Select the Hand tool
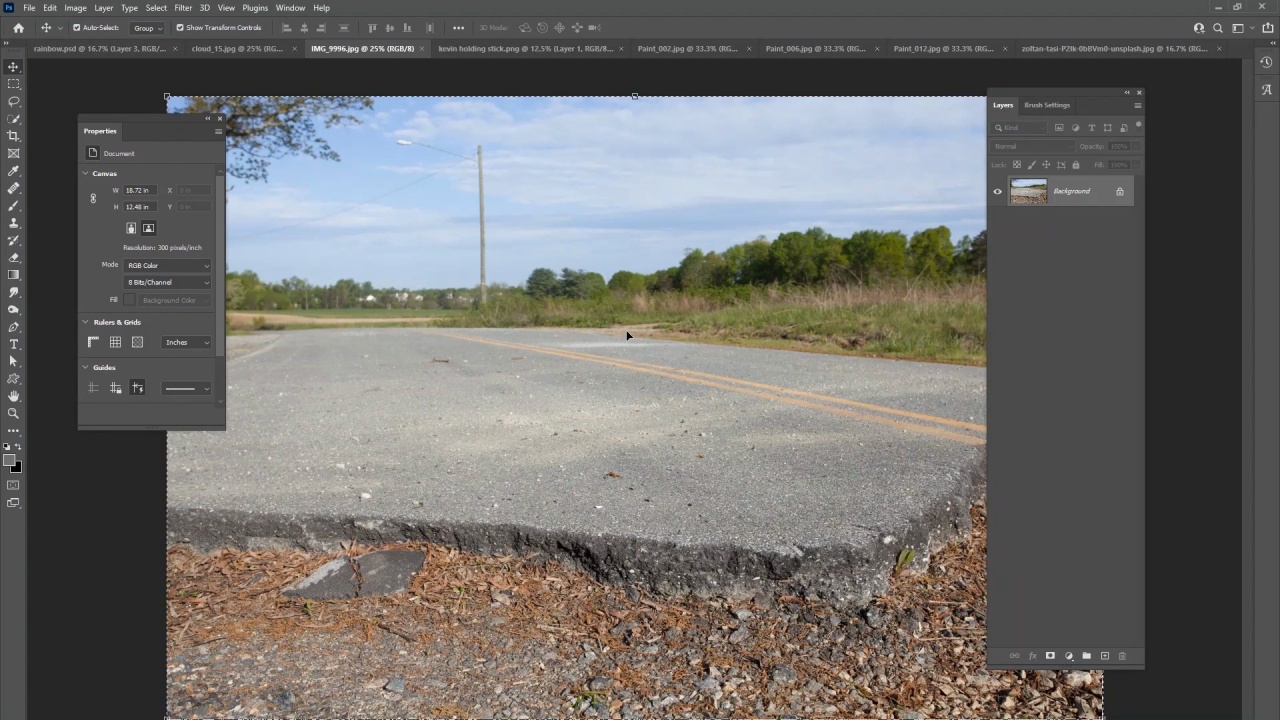Viewport: 1280px width, 720px height. pyautogui.click(x=14, y=396)
